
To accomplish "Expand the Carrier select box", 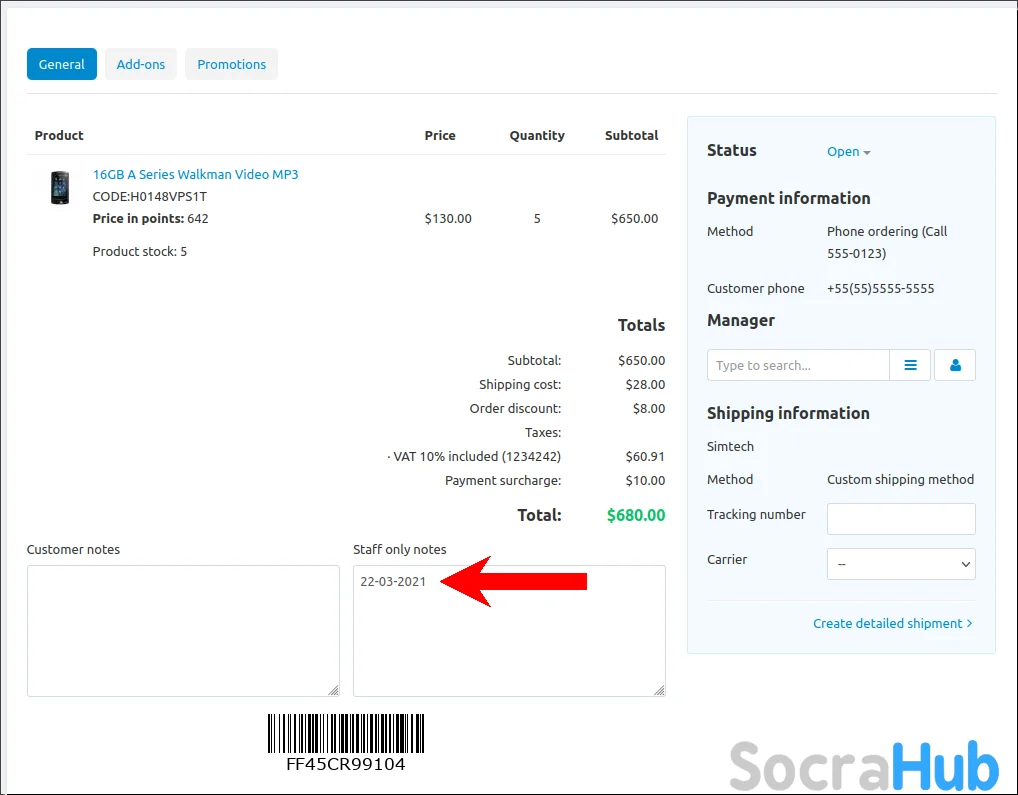I will click(901, 564).
